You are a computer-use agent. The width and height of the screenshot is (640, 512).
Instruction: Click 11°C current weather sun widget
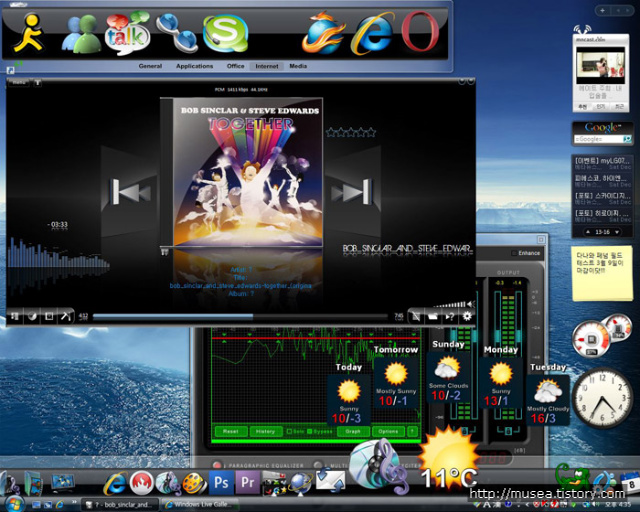point(449,457)
